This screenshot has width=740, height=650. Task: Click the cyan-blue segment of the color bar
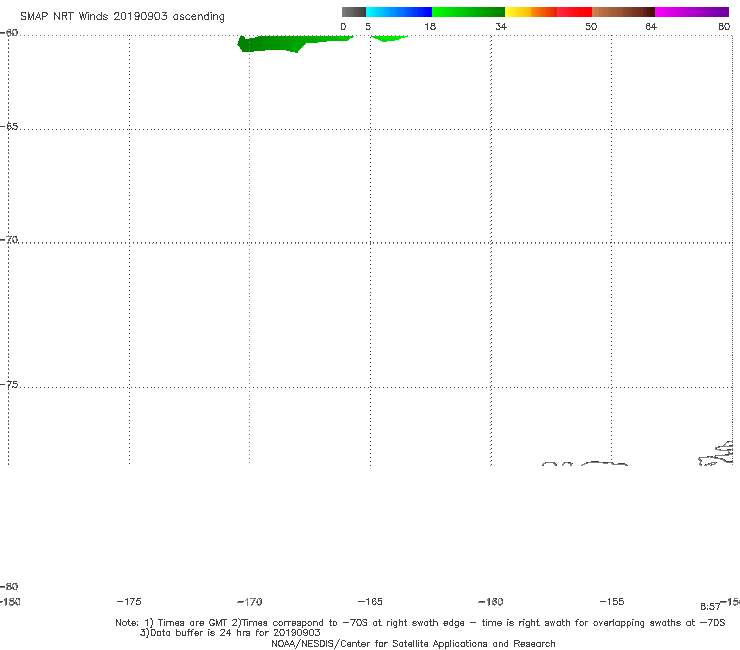pyautogui.click(x=399, y=12)
